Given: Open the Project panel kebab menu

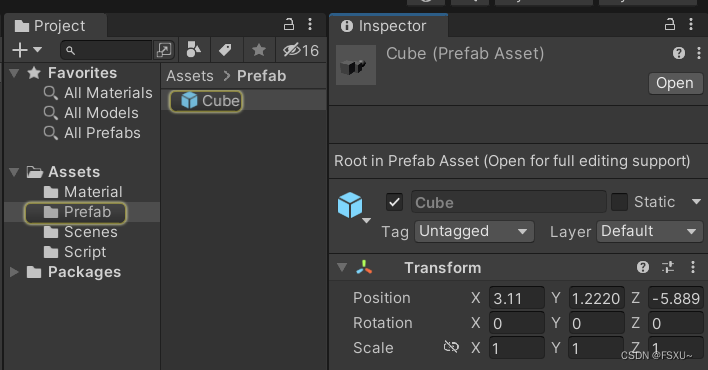Looking at the screenshot, I should 310,24.
